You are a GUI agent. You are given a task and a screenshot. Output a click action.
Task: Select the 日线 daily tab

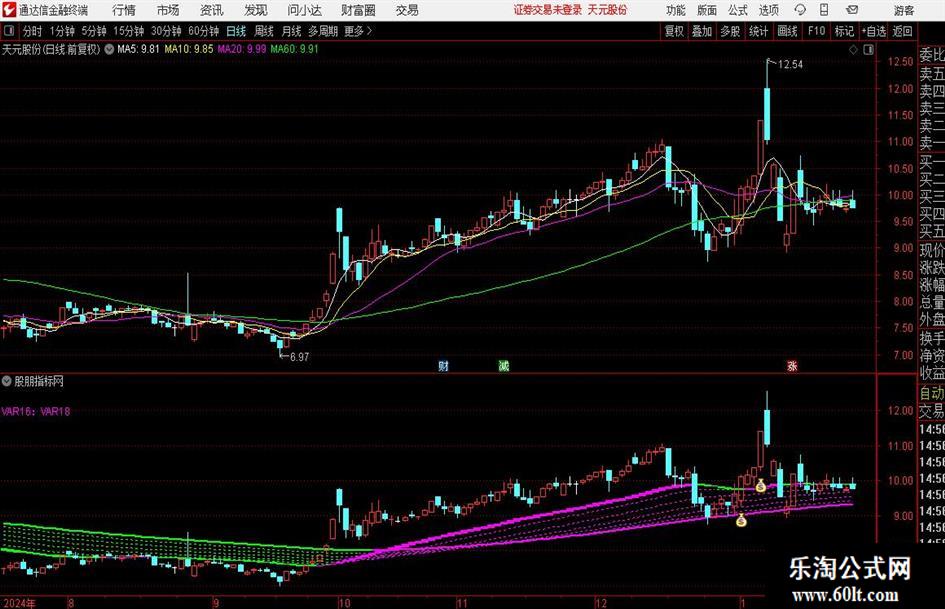236,31
